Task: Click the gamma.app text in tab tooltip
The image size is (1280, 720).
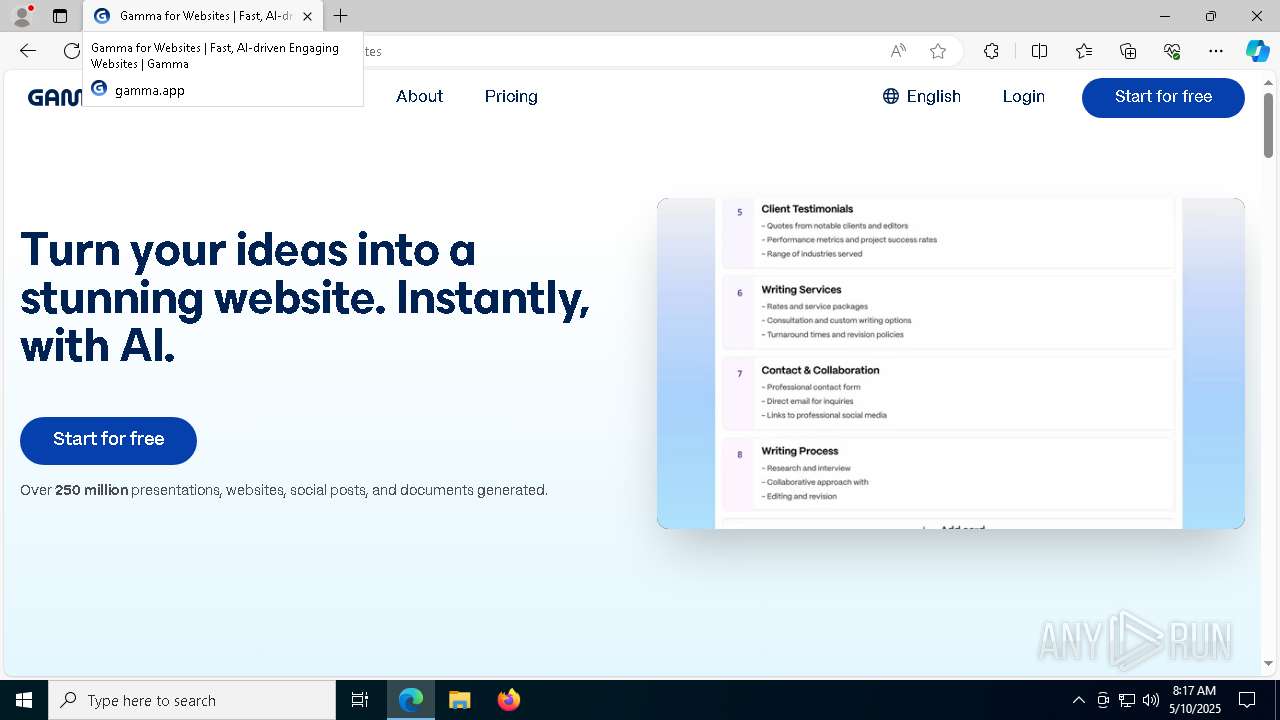Action: coord(150,90)
